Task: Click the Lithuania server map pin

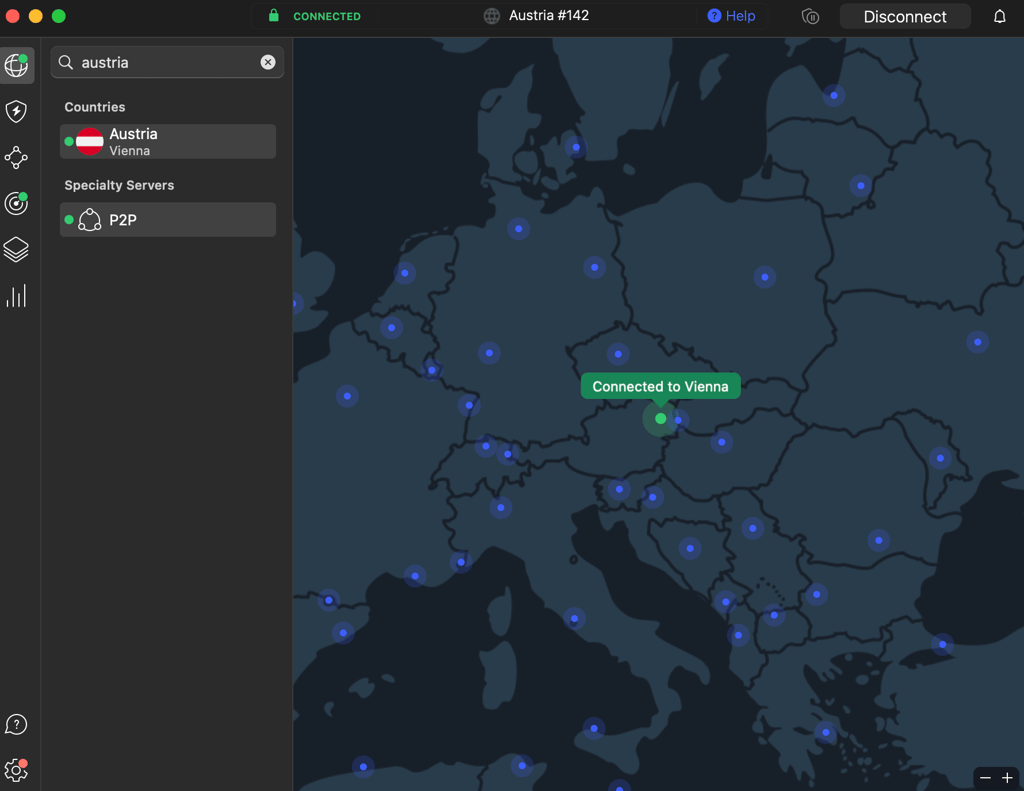Action: [860, 186]
